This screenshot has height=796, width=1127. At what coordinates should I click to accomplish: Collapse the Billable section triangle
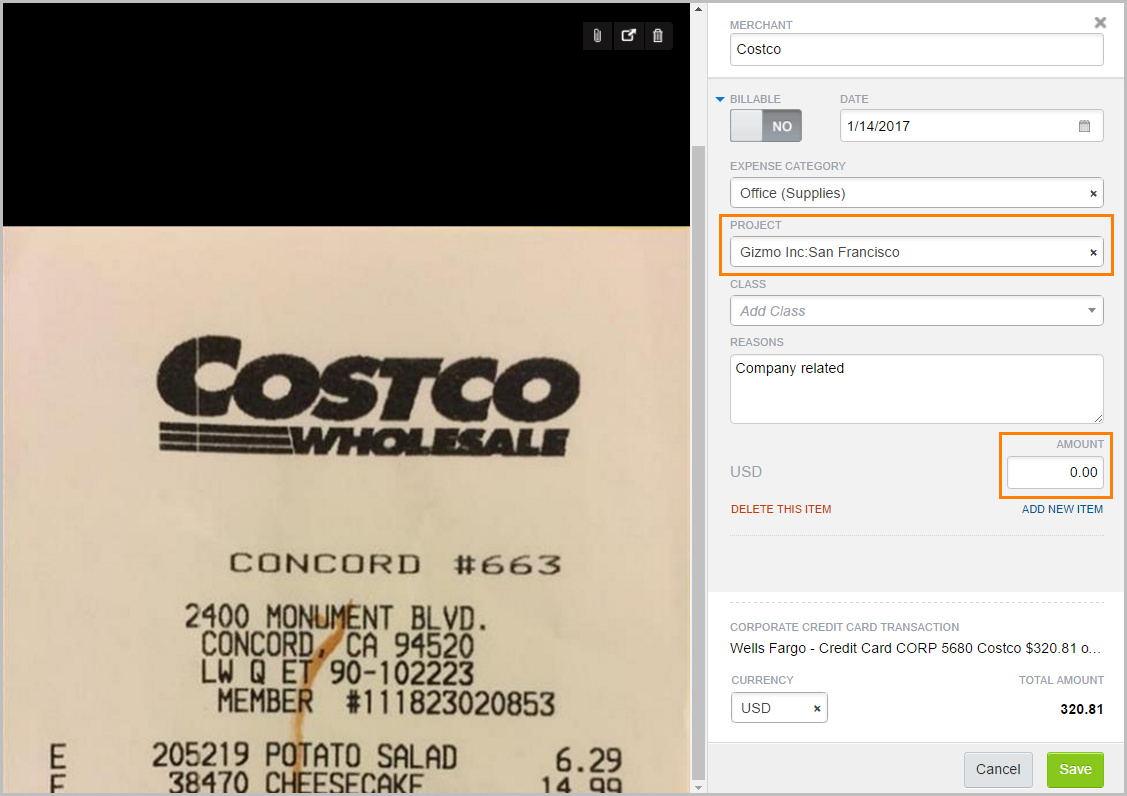pyautogui.click(x=720, y=99)
